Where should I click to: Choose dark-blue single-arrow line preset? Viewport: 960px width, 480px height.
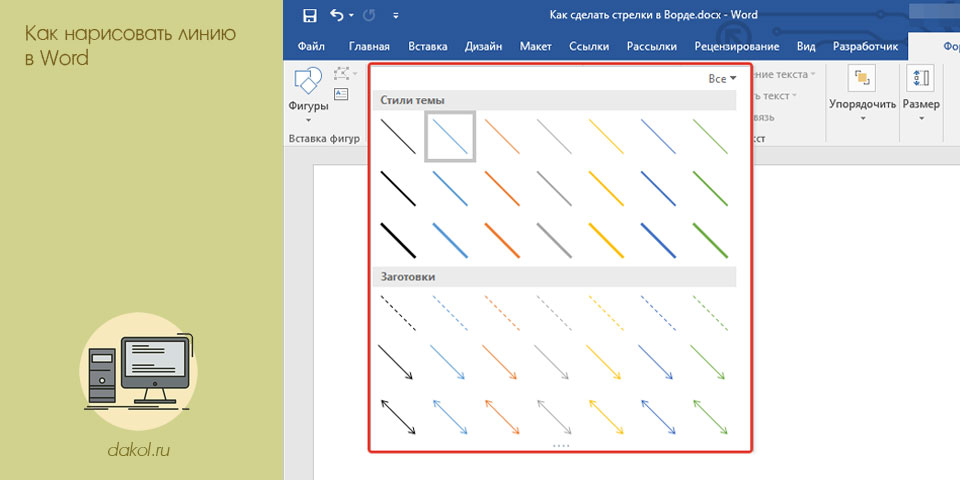[x=656, y=362]
